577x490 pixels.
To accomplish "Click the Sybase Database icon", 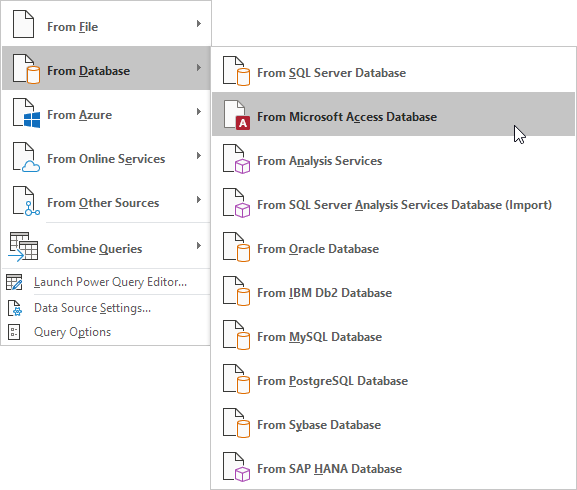I will (x=236, y=423).
